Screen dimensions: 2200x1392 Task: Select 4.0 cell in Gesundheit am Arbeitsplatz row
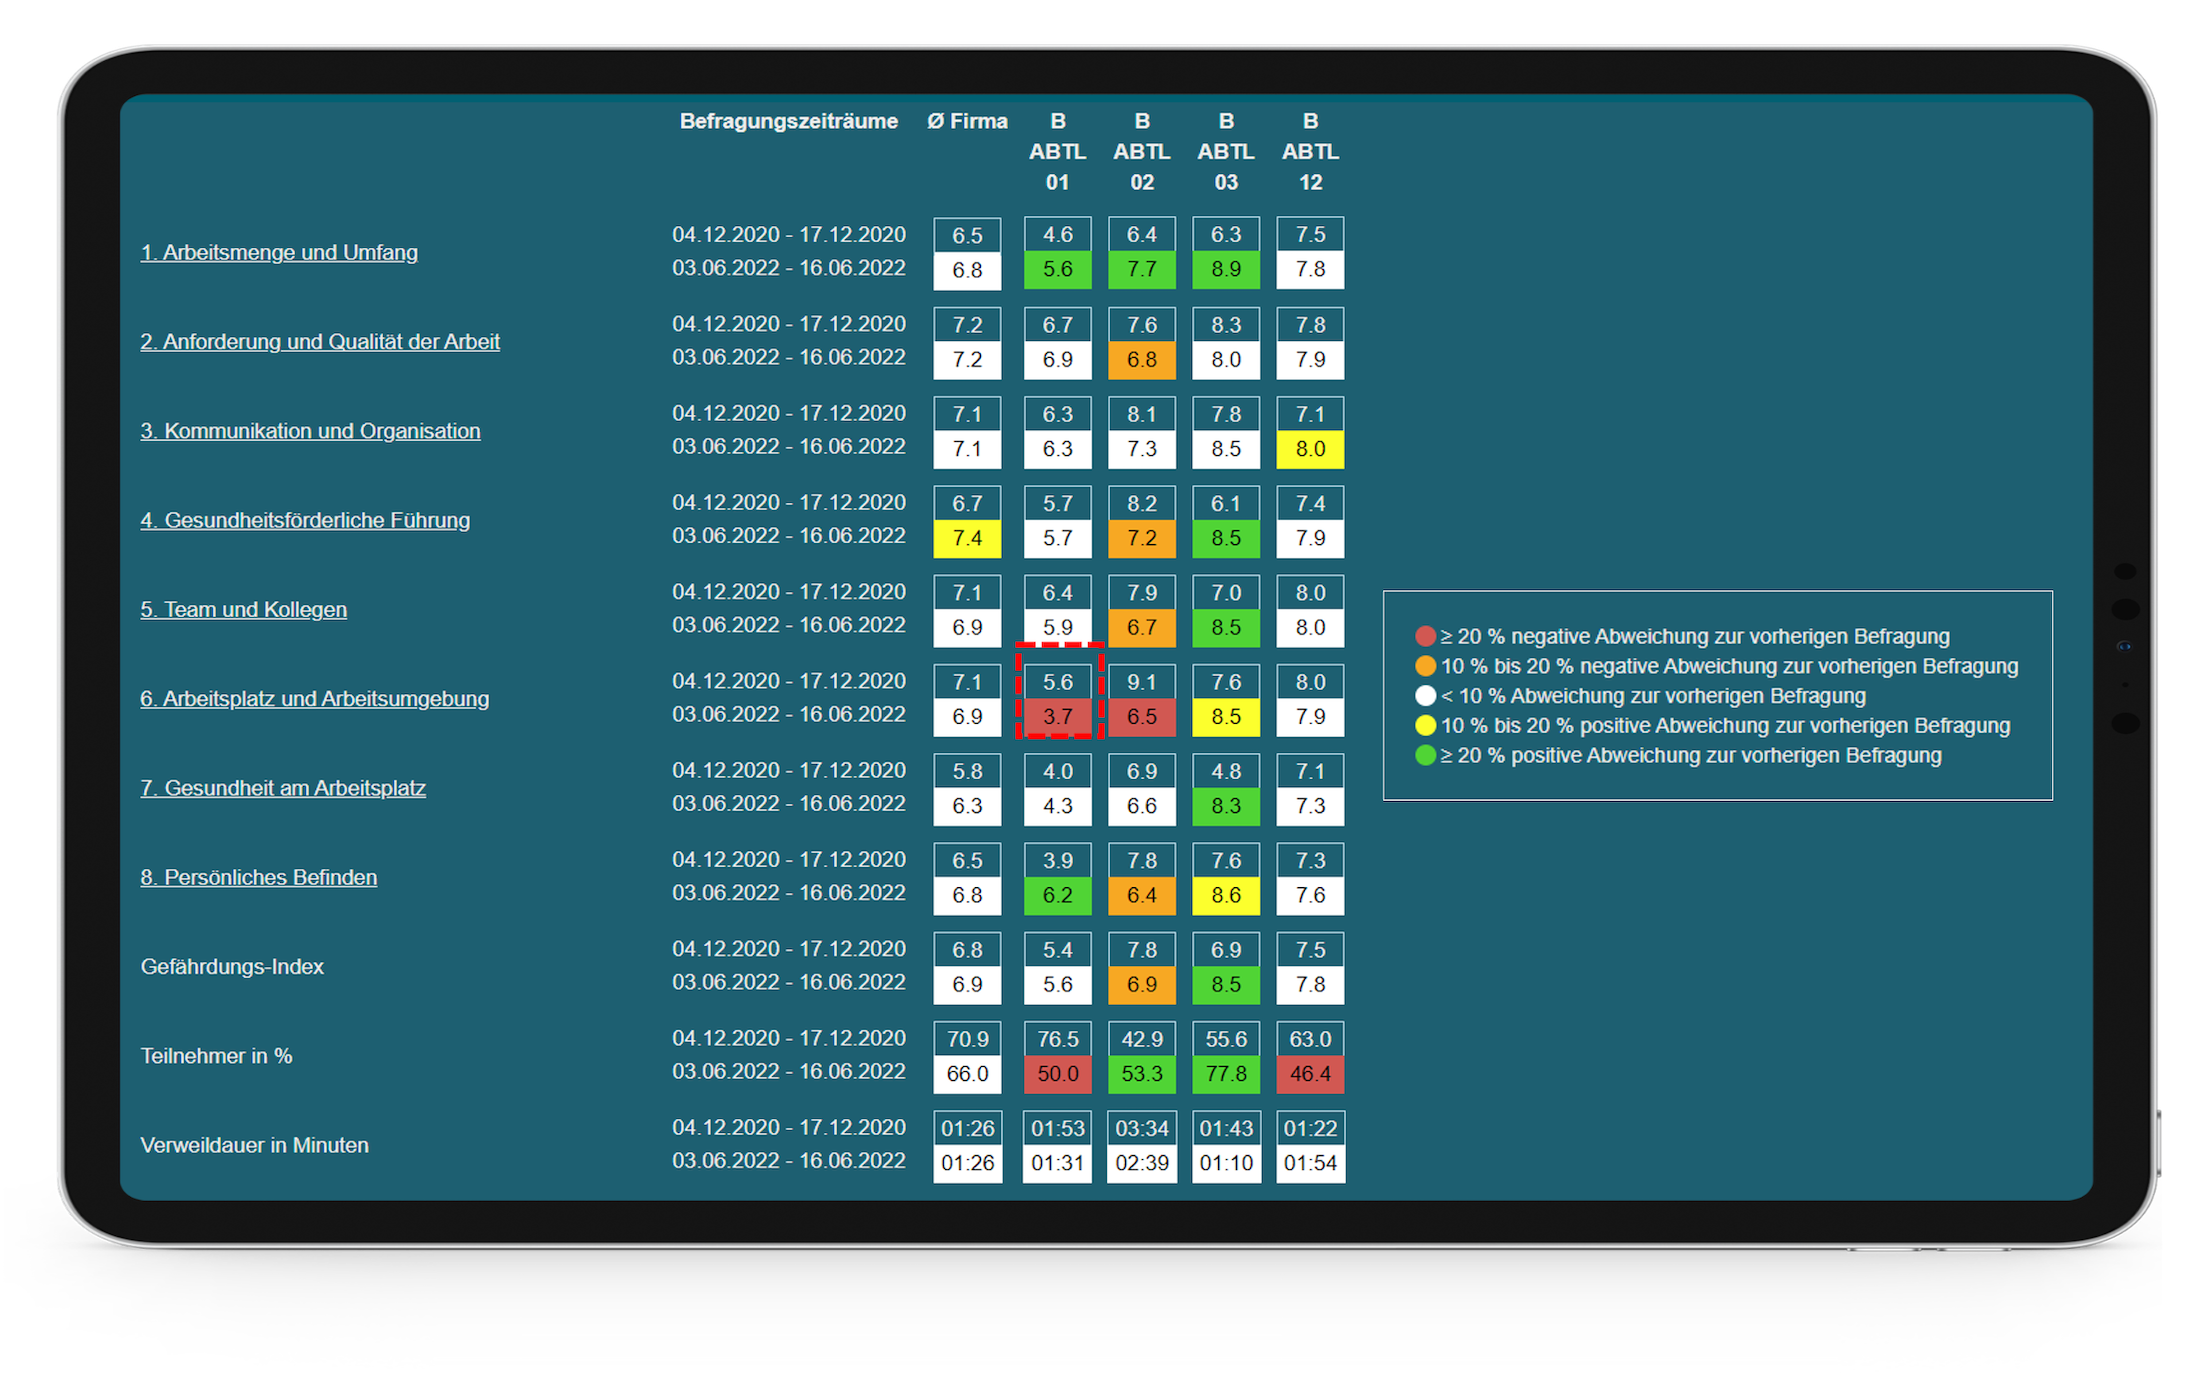[x=1058, y=771]
